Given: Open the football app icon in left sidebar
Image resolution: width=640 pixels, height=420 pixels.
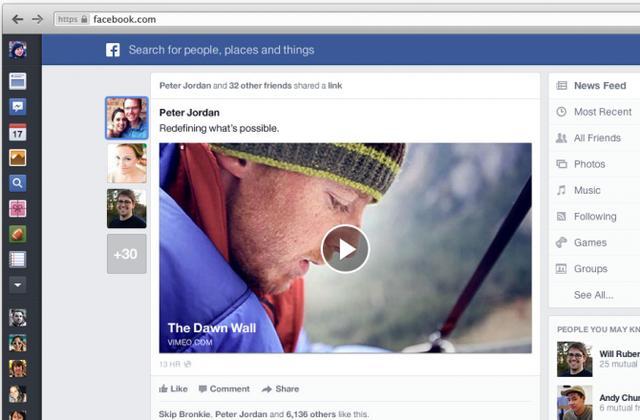Looking at the screenshot, I should 18,234.
